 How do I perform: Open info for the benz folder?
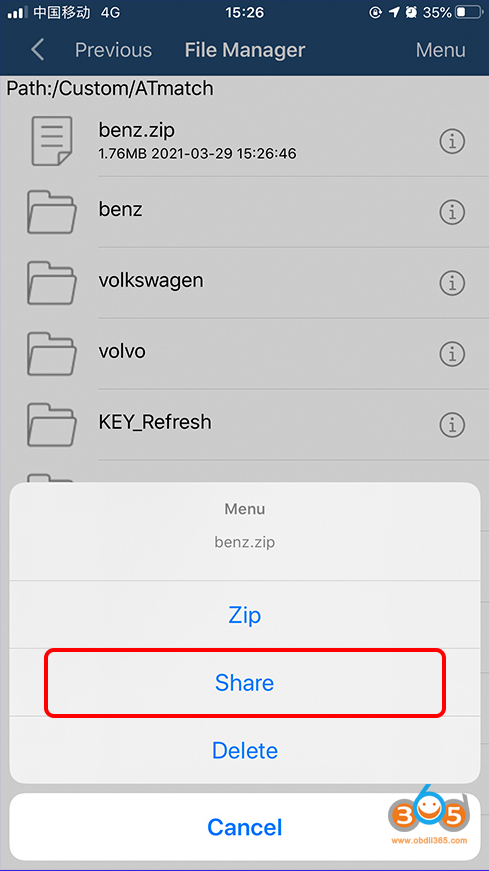coord(452,212)
